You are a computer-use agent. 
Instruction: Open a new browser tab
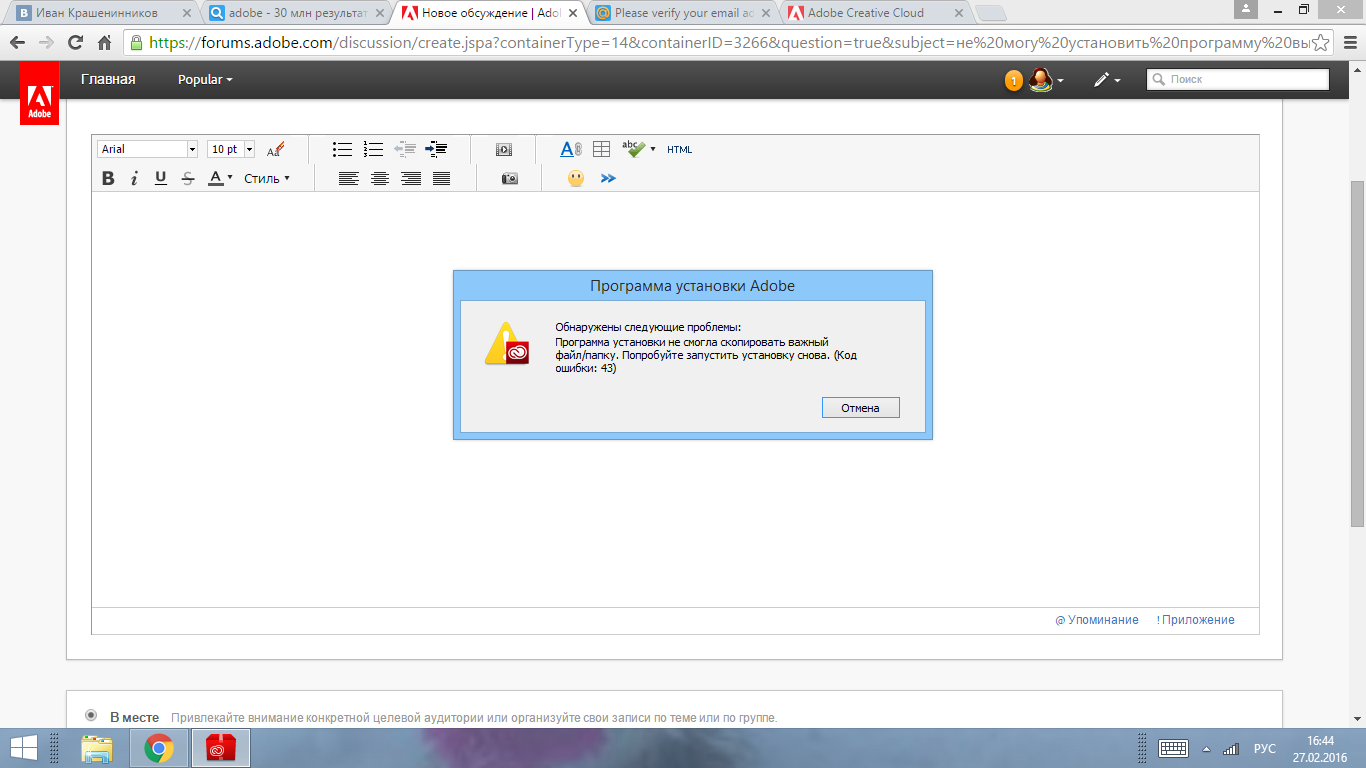990,14
